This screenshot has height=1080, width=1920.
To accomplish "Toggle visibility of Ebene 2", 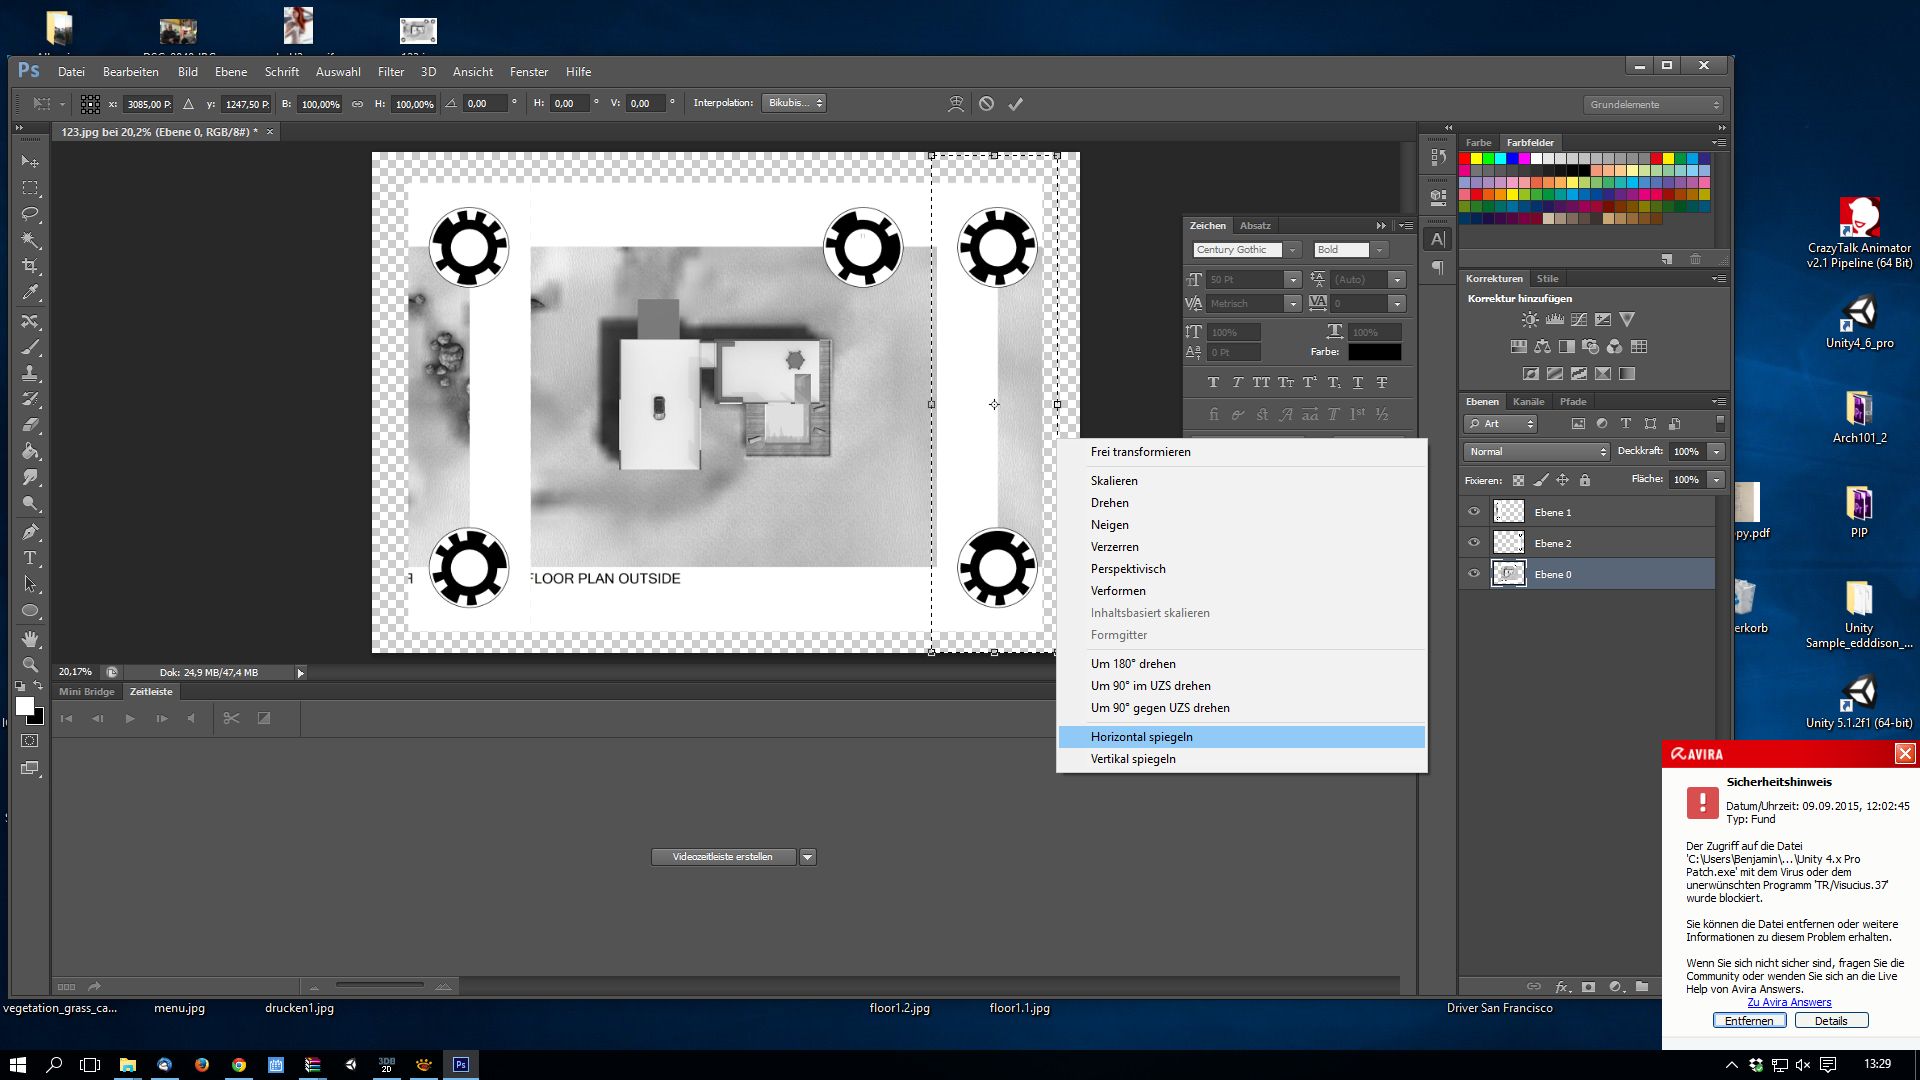I will (1476, 542).
